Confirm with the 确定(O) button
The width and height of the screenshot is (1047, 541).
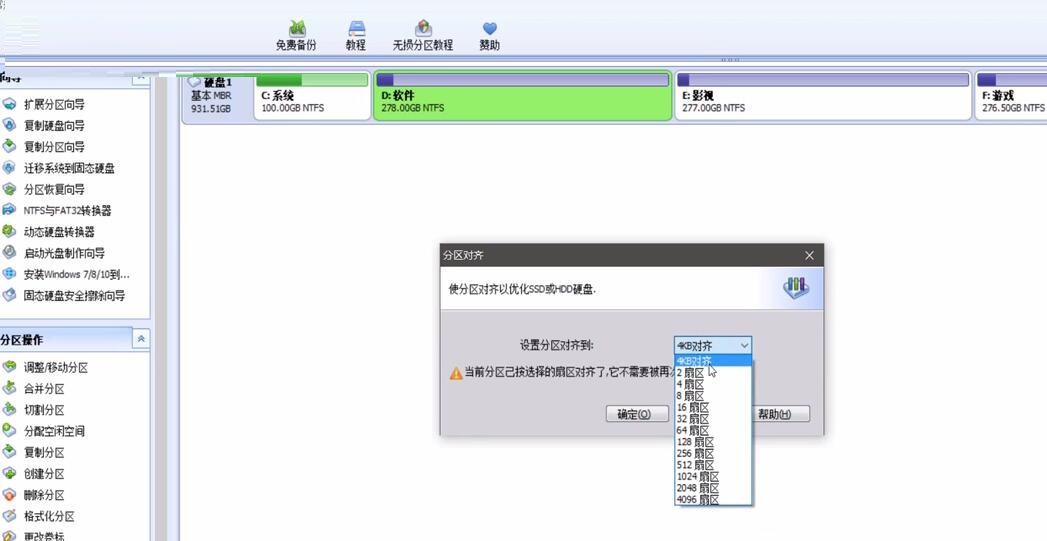pyautogui.click(x=637, y=414)
